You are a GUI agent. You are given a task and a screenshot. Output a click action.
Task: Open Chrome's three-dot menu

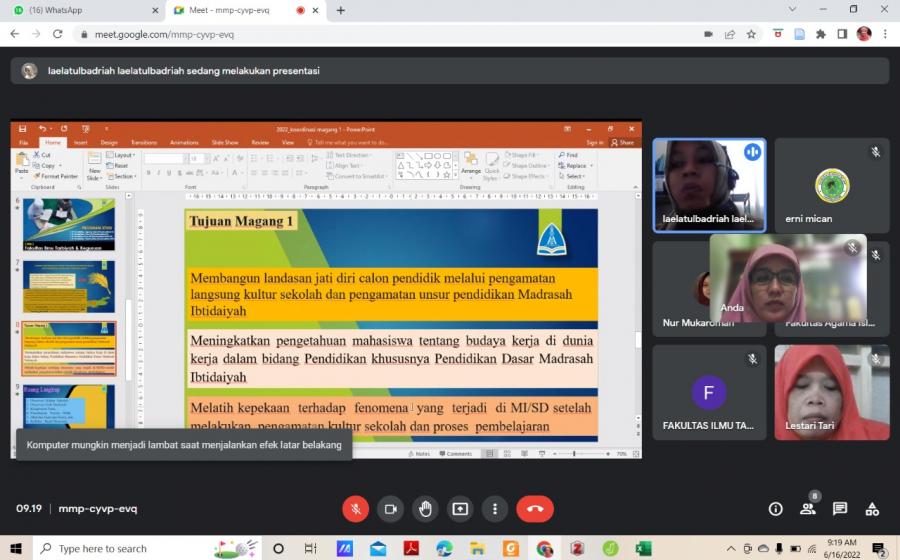point(885,33)
